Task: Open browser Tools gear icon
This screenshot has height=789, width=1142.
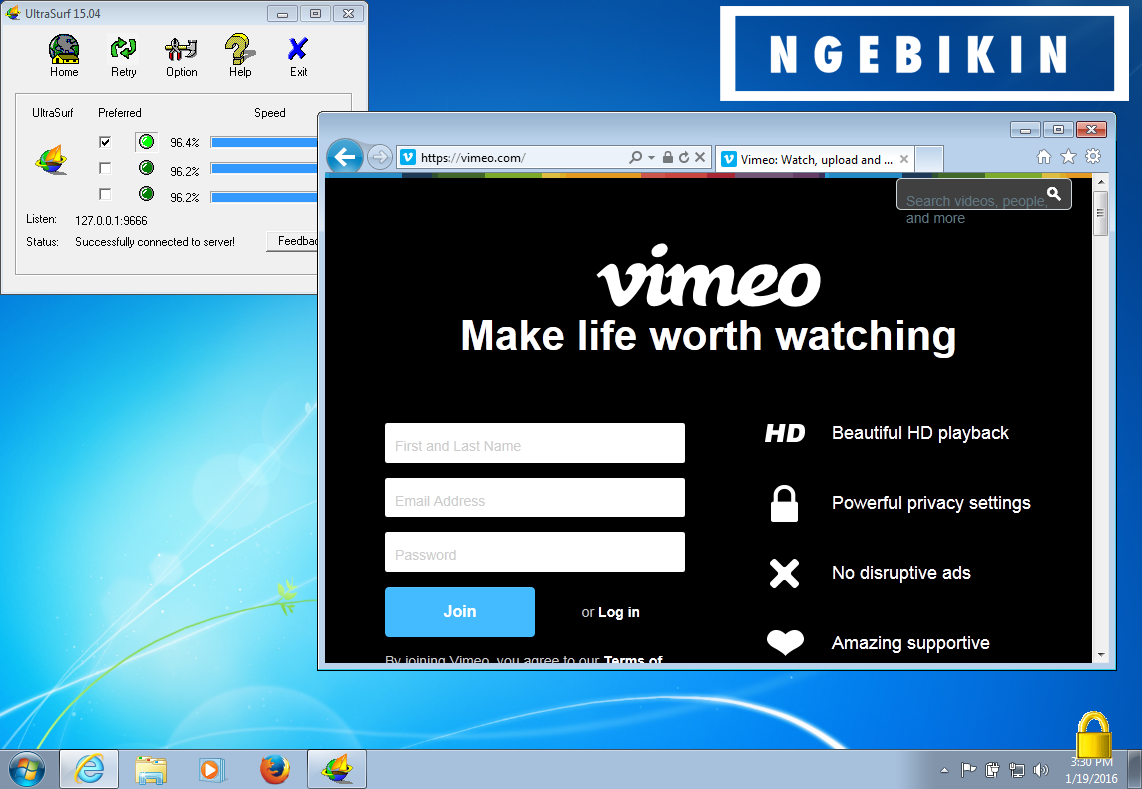Action: point(1093,157)
